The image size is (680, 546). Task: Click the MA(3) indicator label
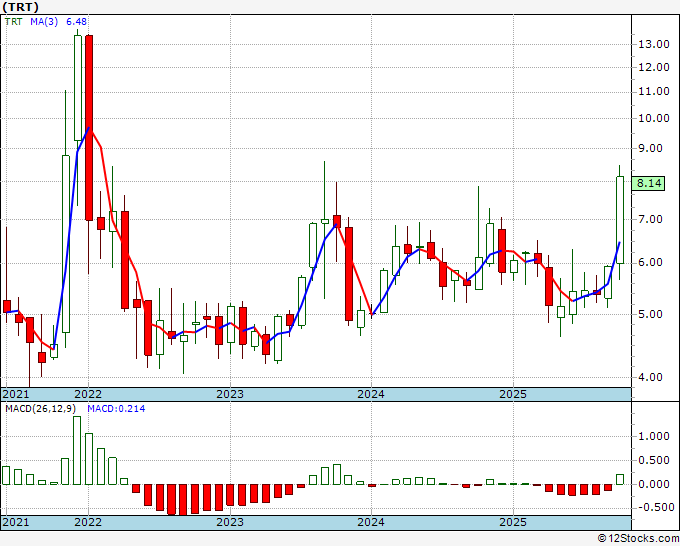point(44,22)
